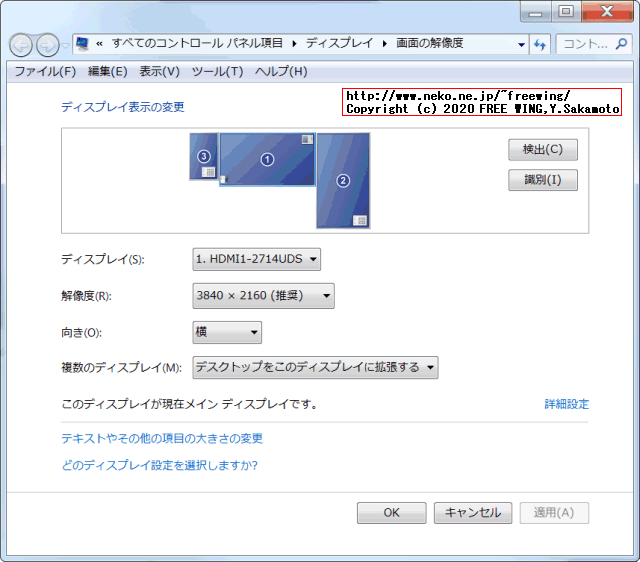640x562 pixels.
Task: Open the 複数のディスプレイ extend desktop dropdown
Action: click(315, 367)
